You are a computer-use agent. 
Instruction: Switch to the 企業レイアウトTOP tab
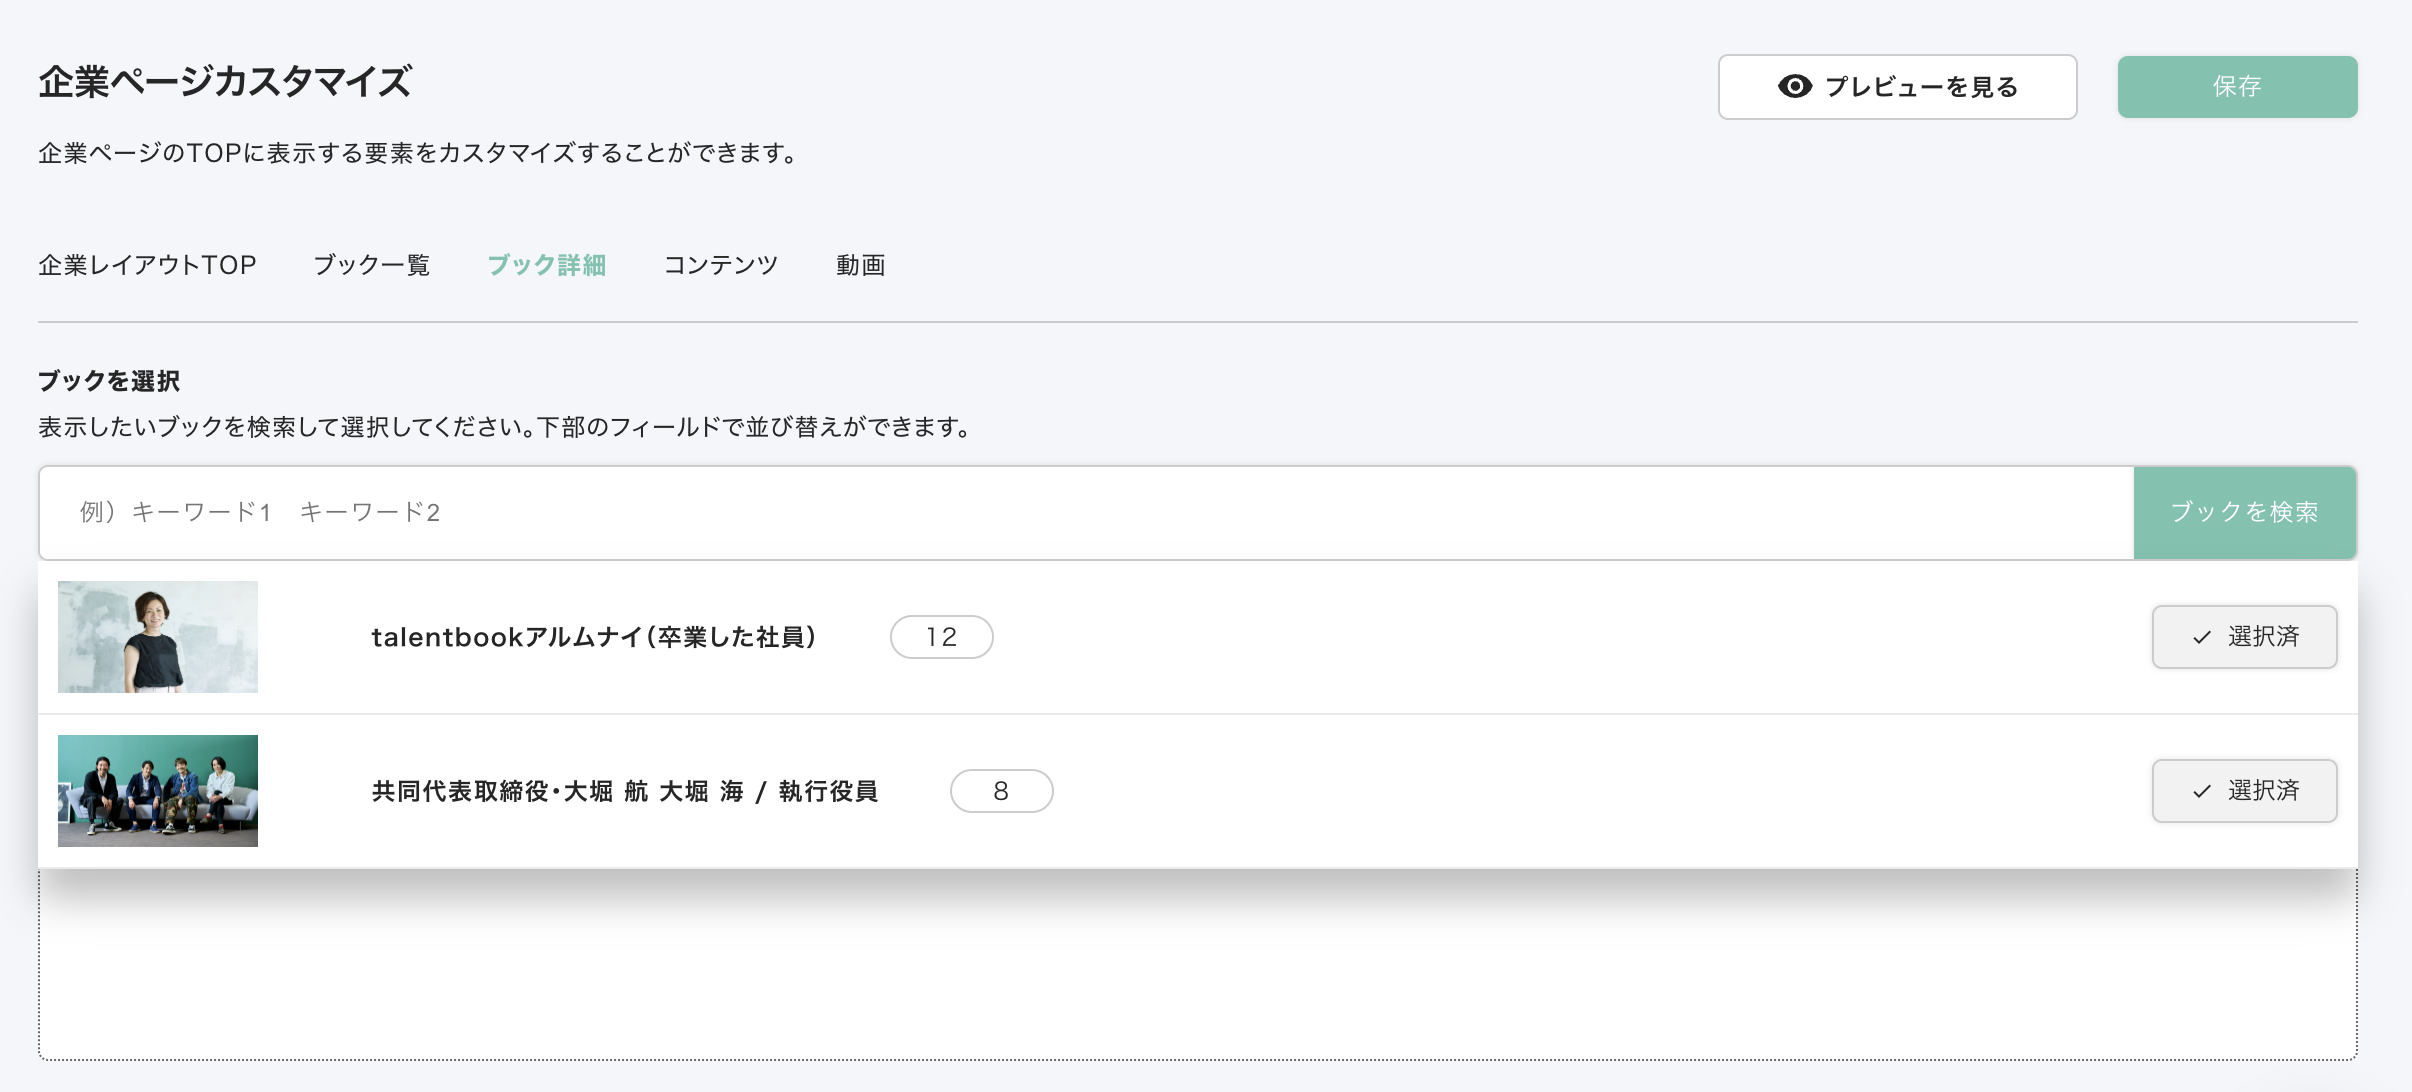(x=147, y=265)
